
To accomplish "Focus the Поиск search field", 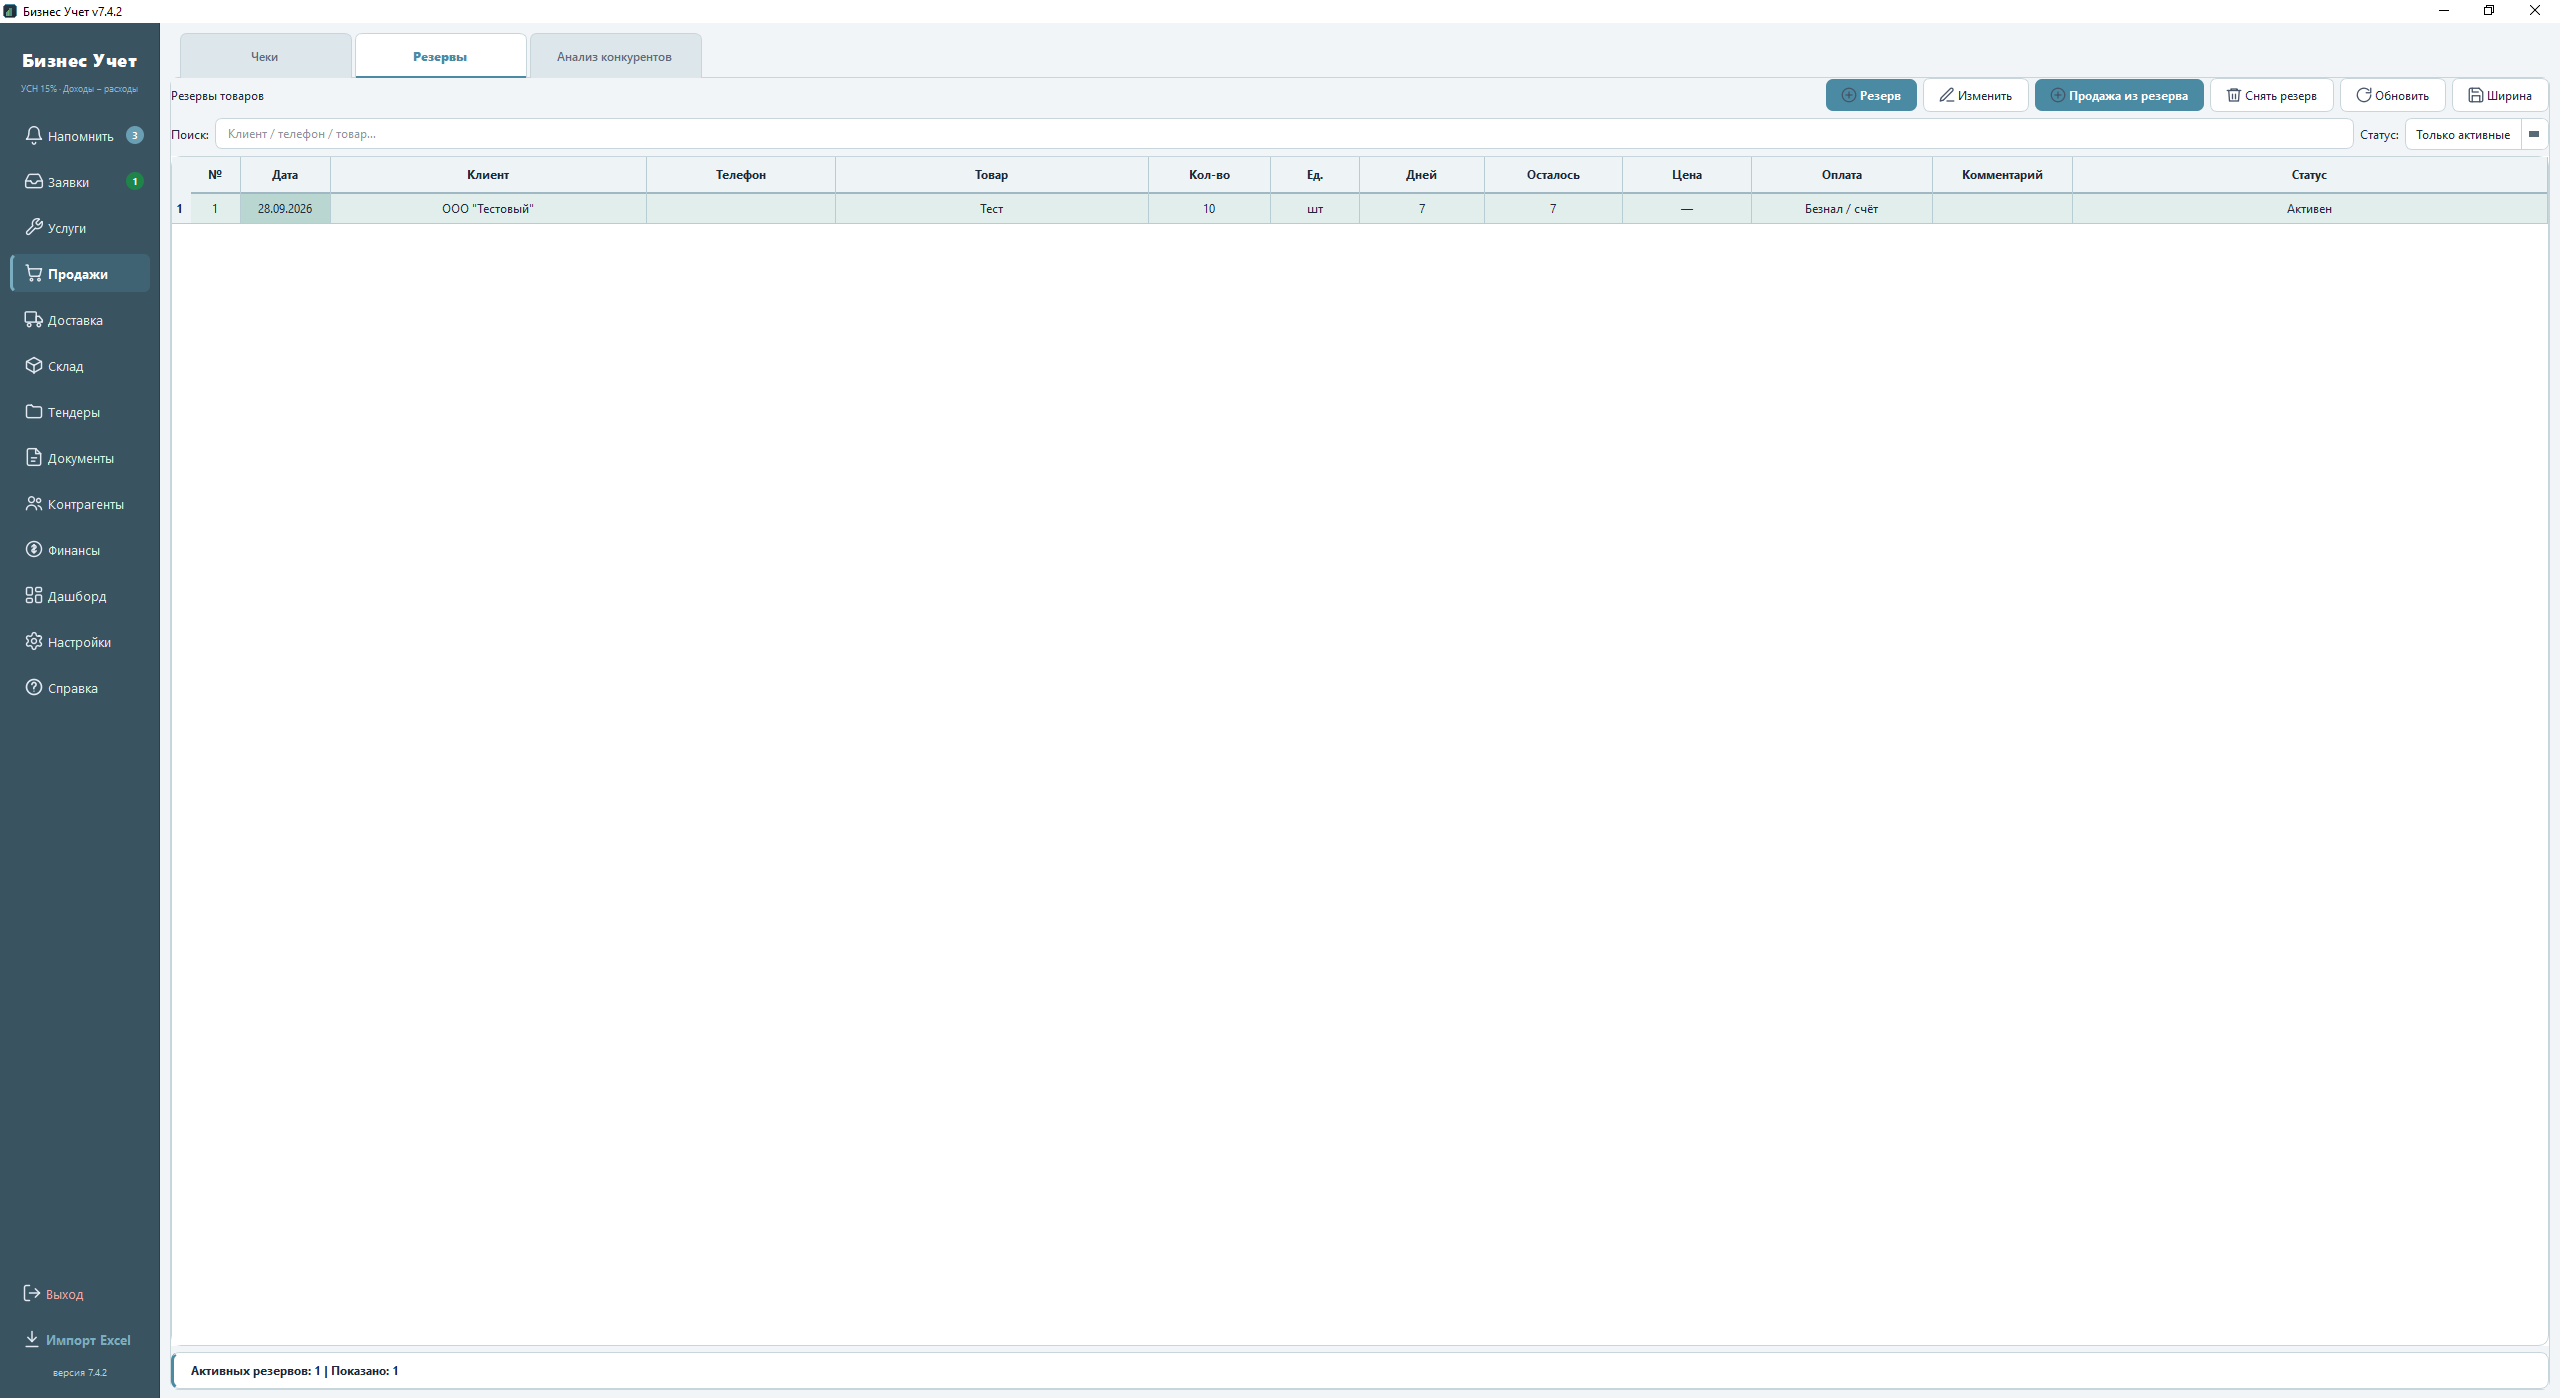I will pos(1283,134).
